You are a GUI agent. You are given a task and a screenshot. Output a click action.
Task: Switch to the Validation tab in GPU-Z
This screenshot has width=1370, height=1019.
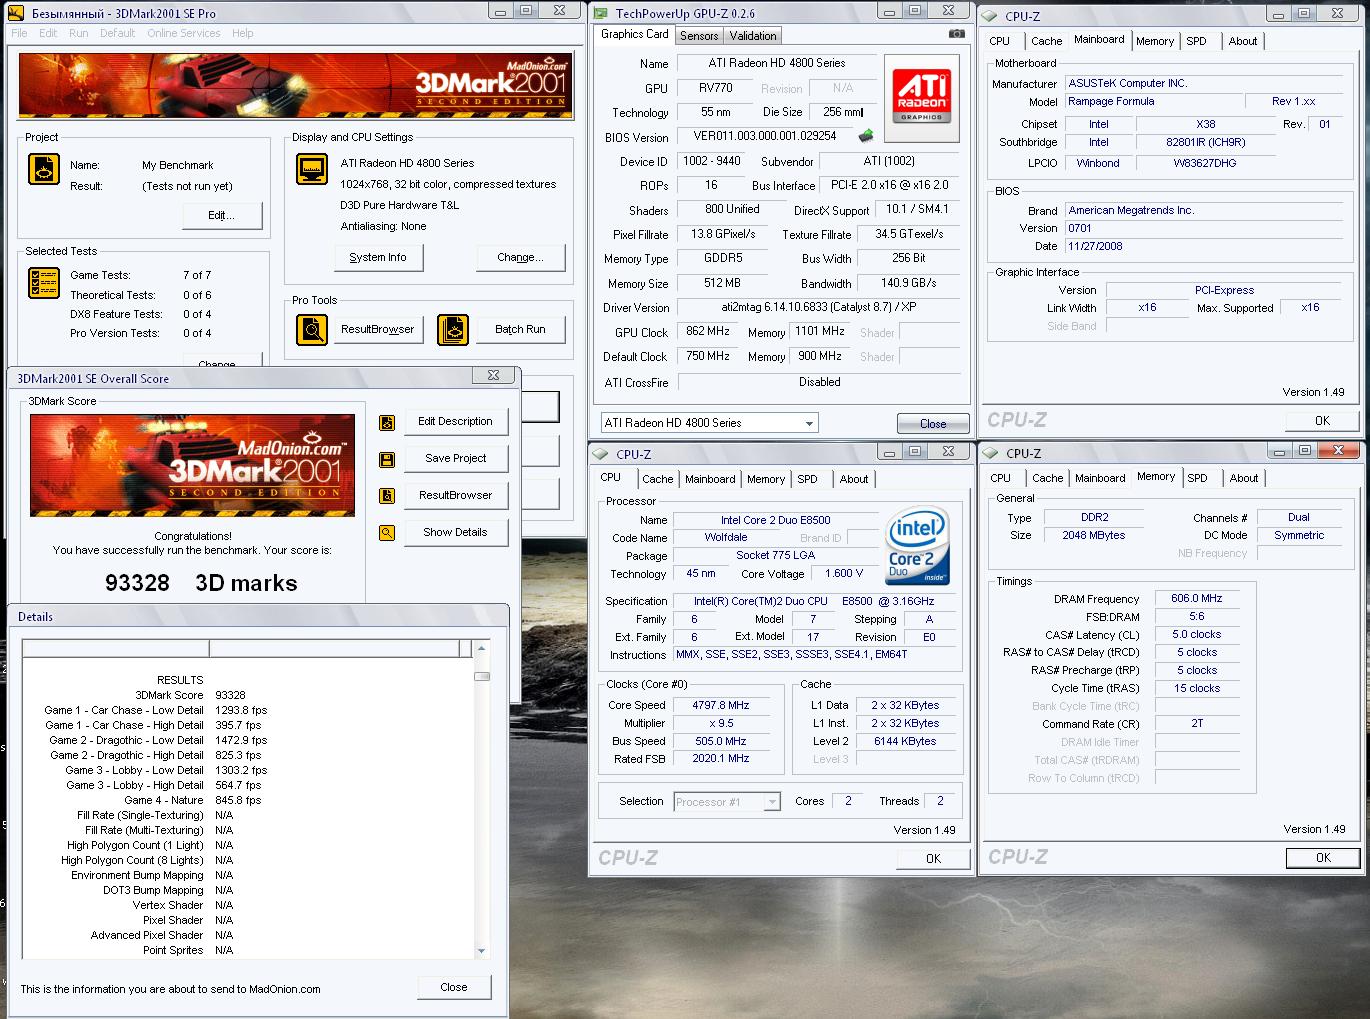753,35
